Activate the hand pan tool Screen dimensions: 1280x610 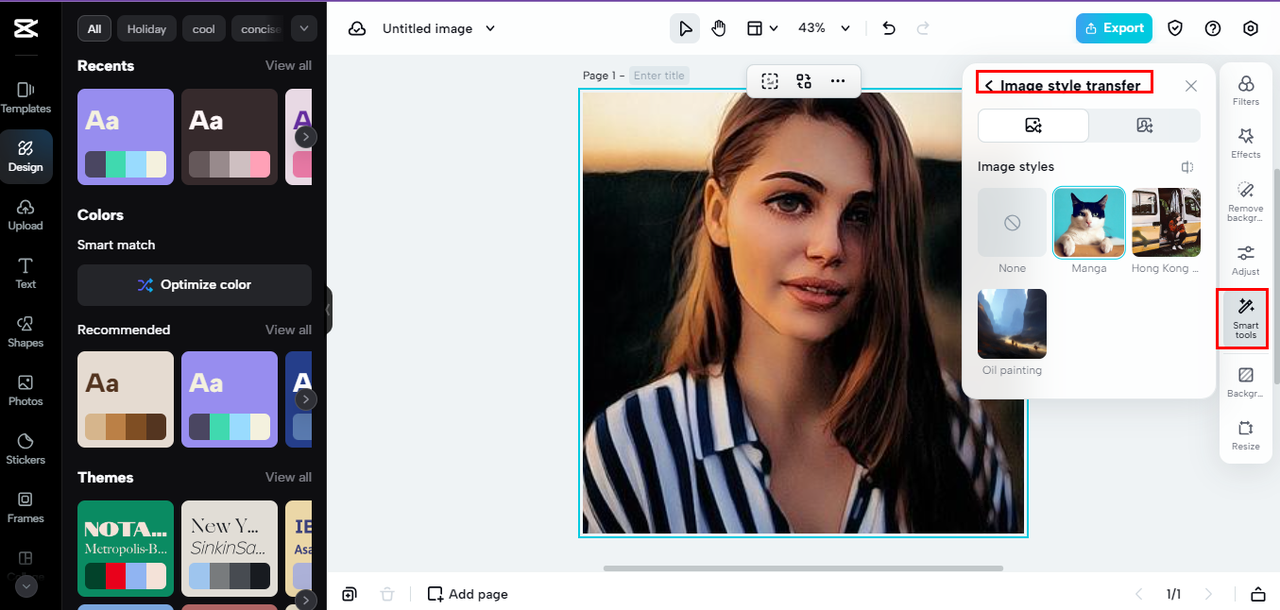coord(719,28)
